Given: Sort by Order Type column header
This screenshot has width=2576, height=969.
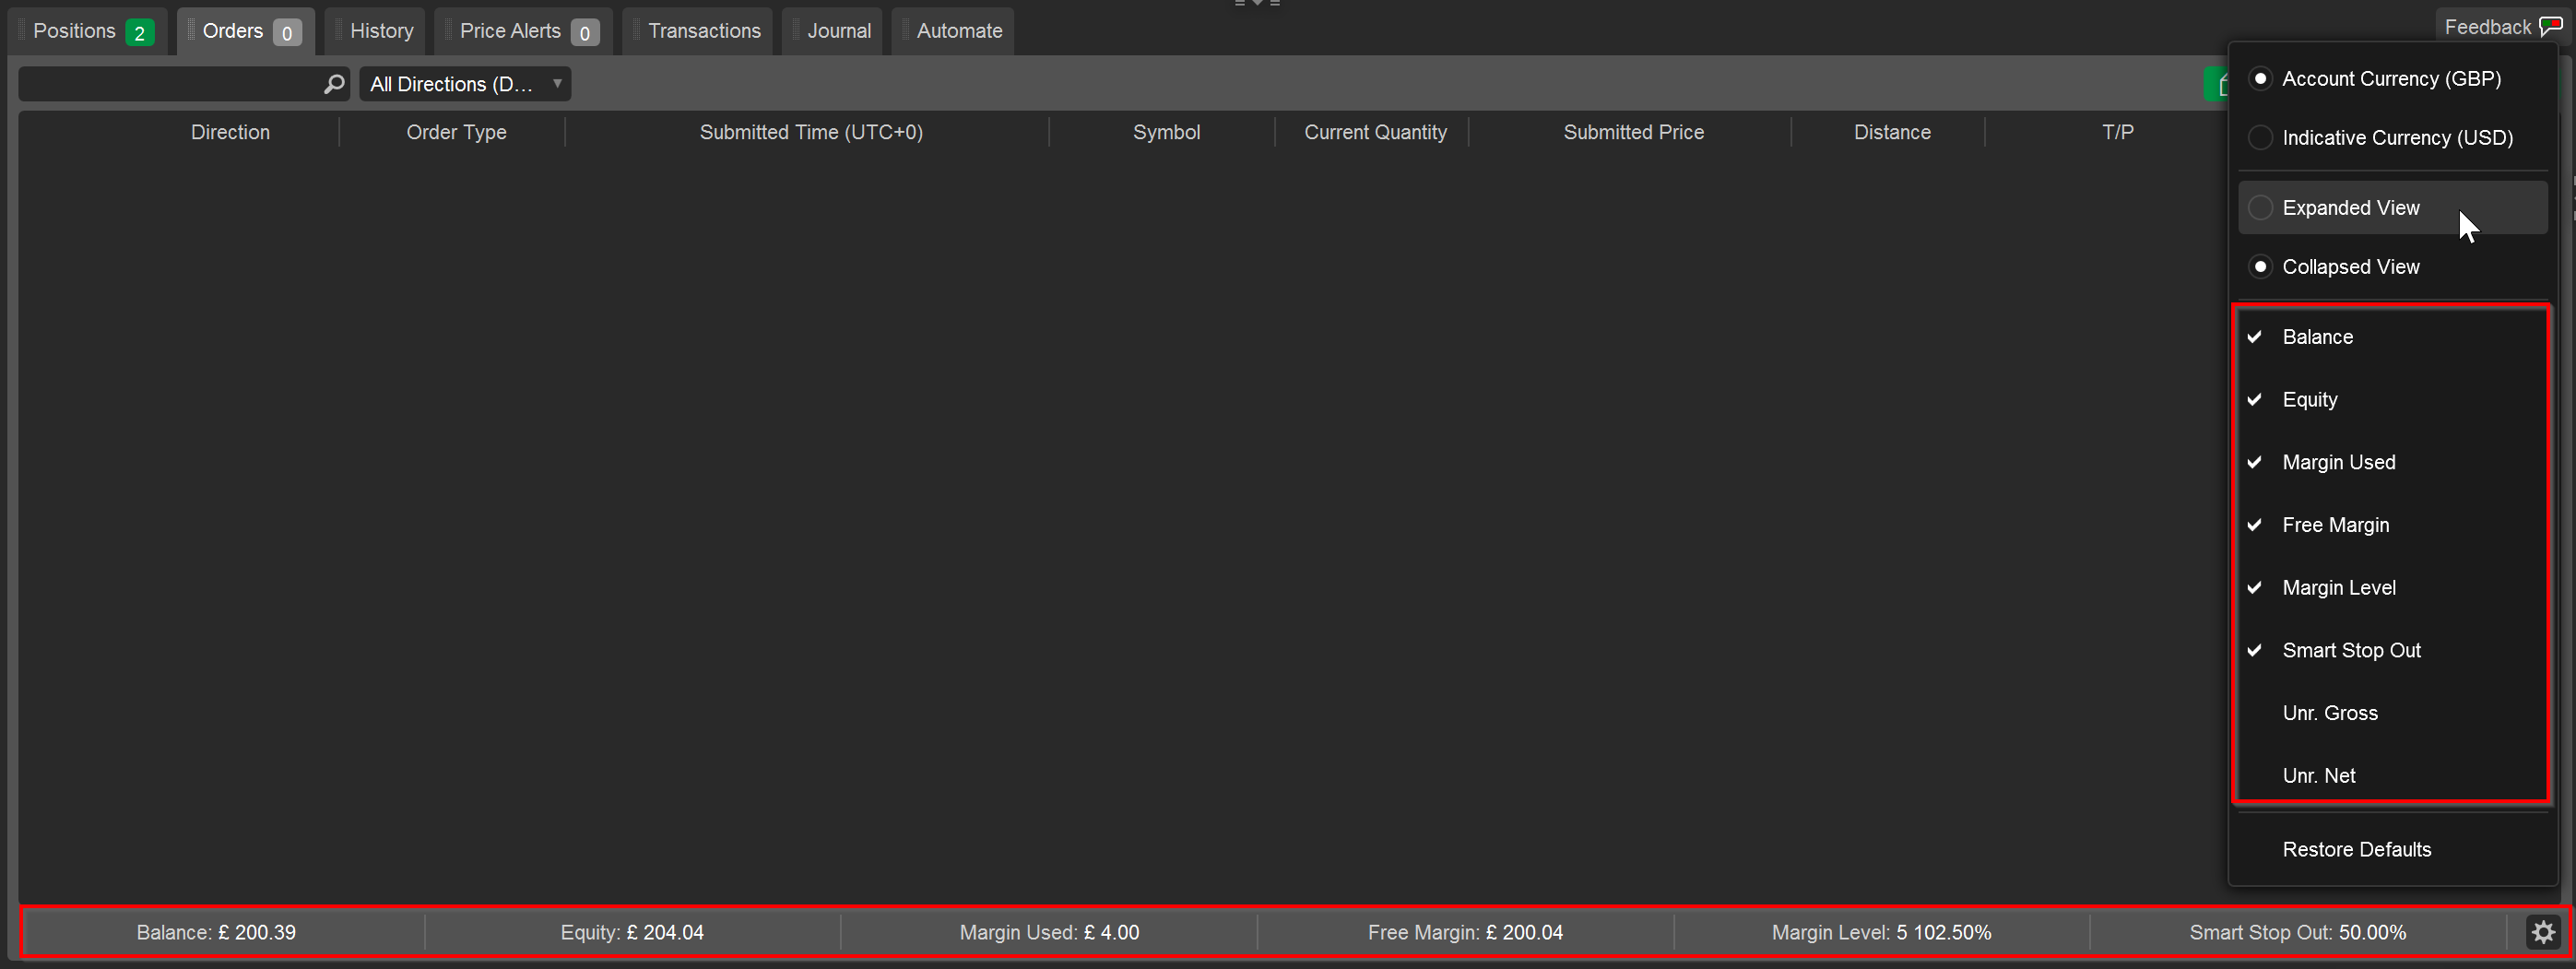Looking at the screenshot, I should [456, 132].
